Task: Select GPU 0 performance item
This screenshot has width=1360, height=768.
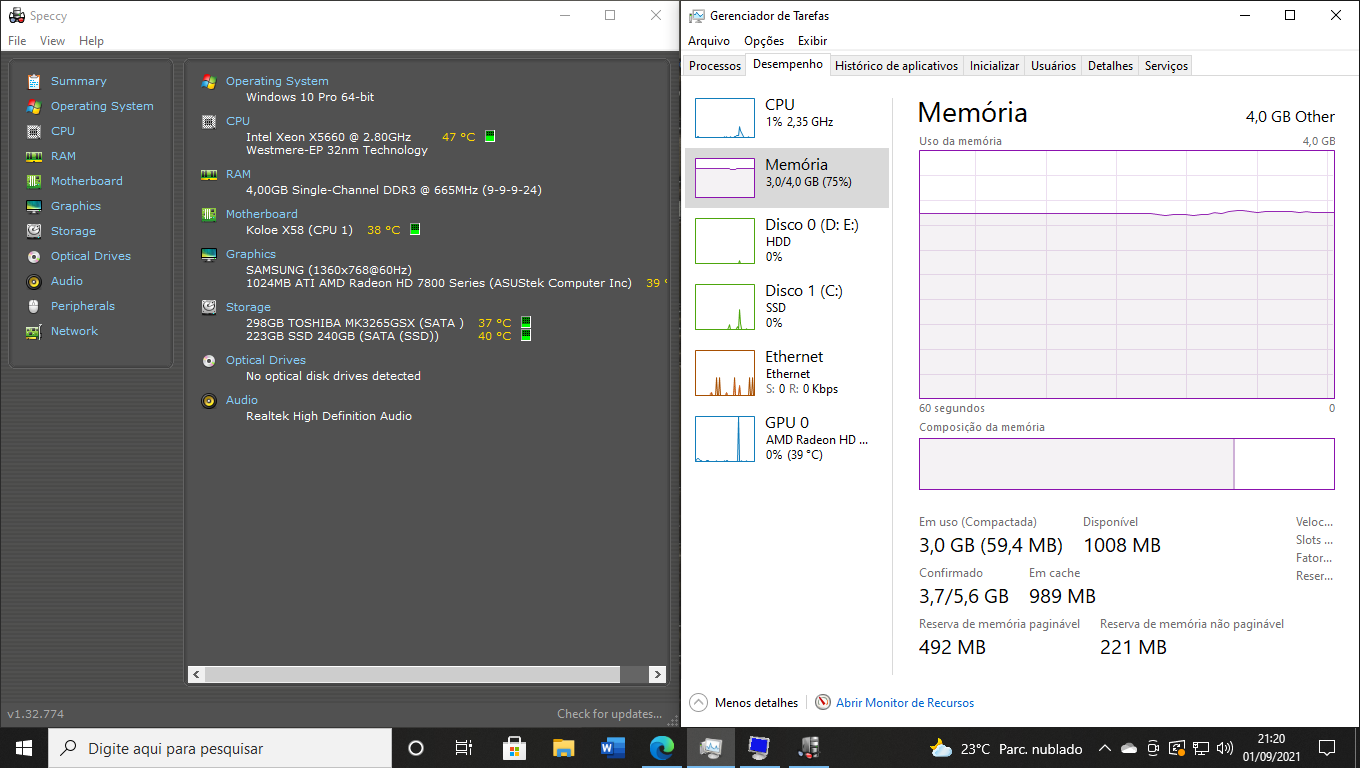Action: point(787,438)
